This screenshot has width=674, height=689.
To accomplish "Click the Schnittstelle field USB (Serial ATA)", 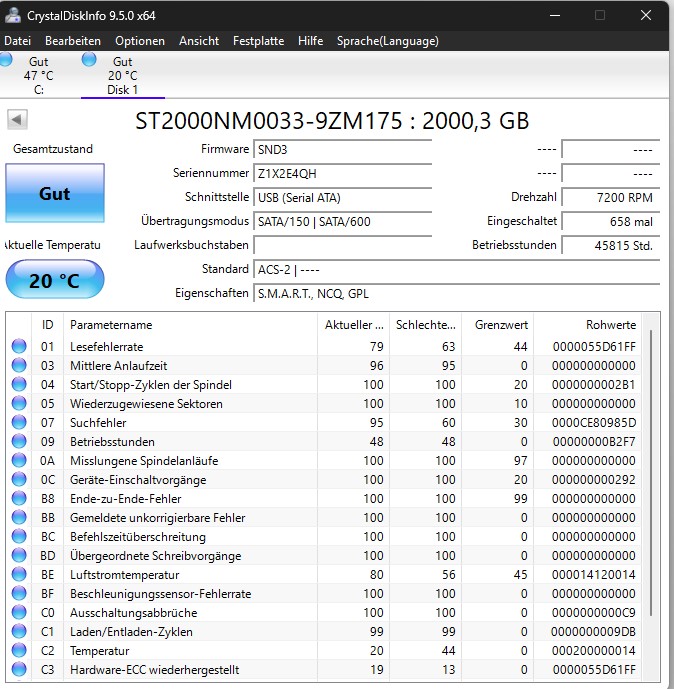I will pos(342,198).
